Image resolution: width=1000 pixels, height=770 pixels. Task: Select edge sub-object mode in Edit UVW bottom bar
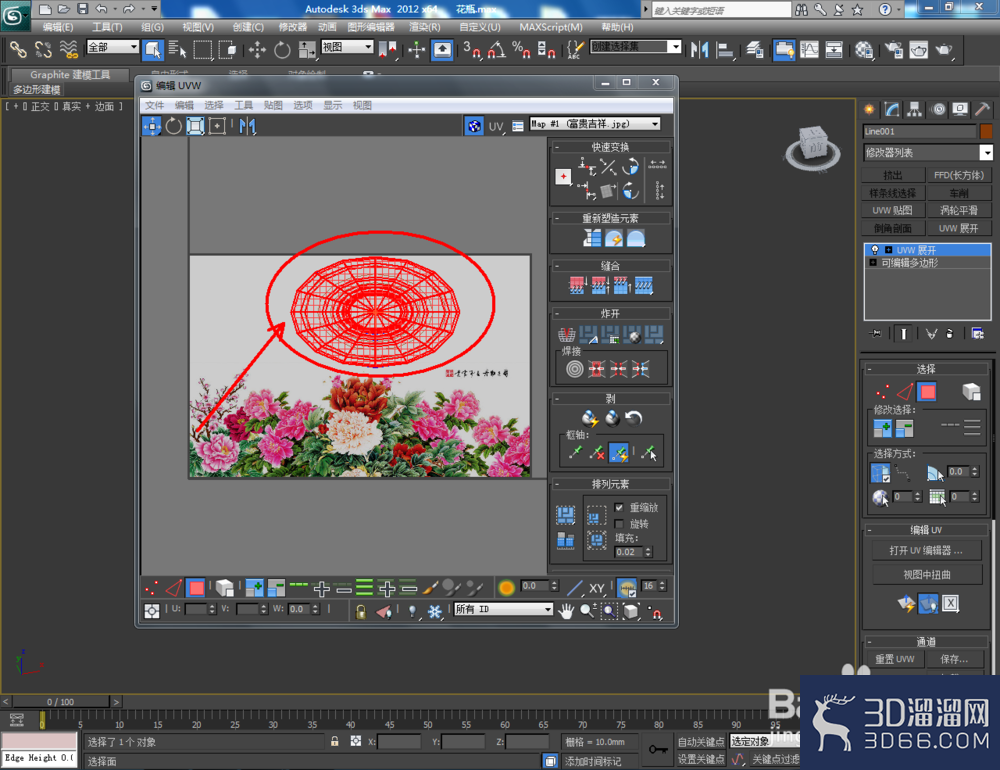pyautogui.click(x=173, y=588)
